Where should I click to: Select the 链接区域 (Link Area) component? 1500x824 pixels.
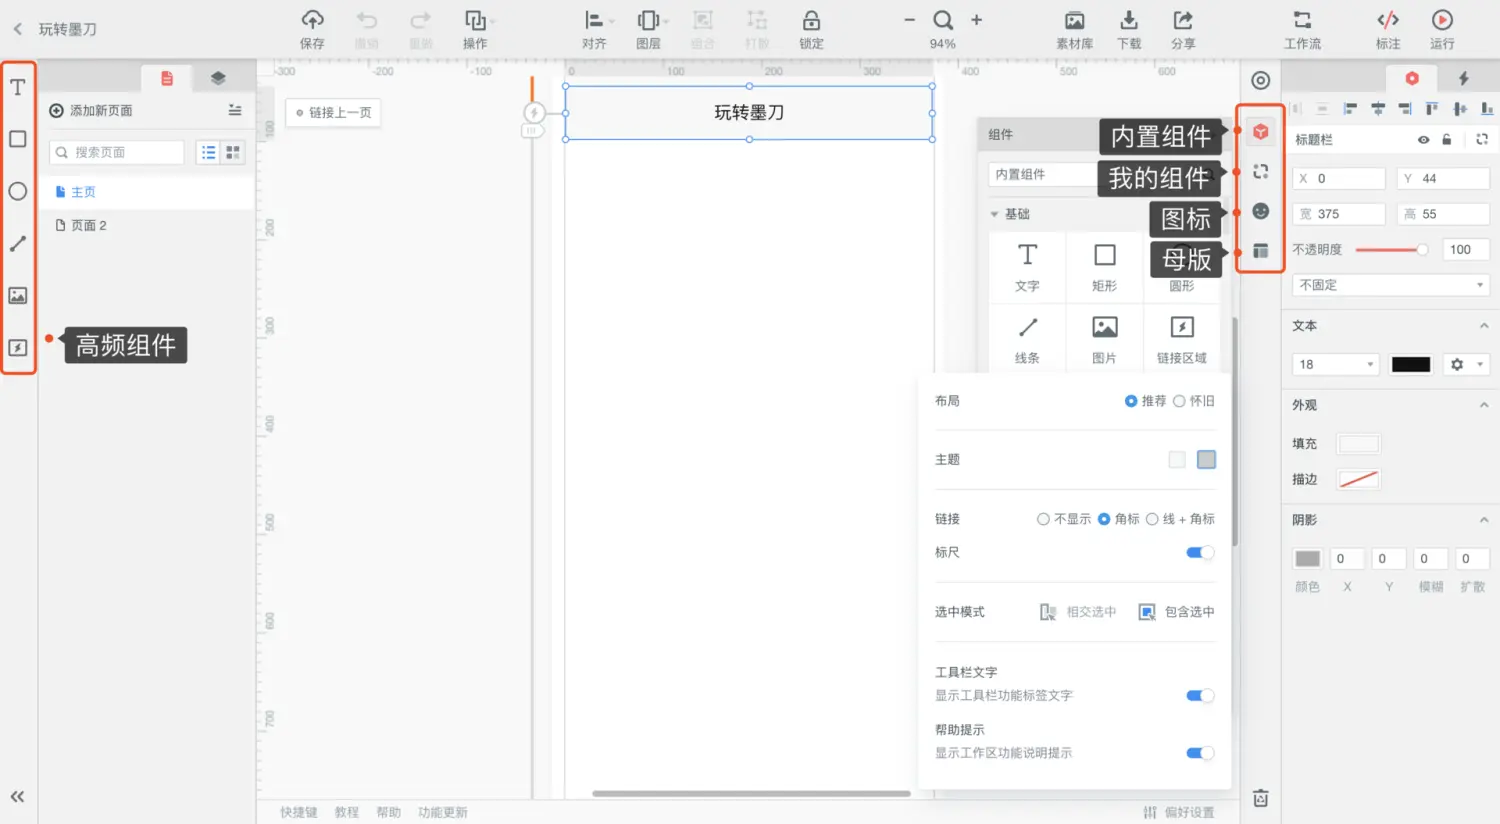pyautogui.click(x=1182, y=337)
